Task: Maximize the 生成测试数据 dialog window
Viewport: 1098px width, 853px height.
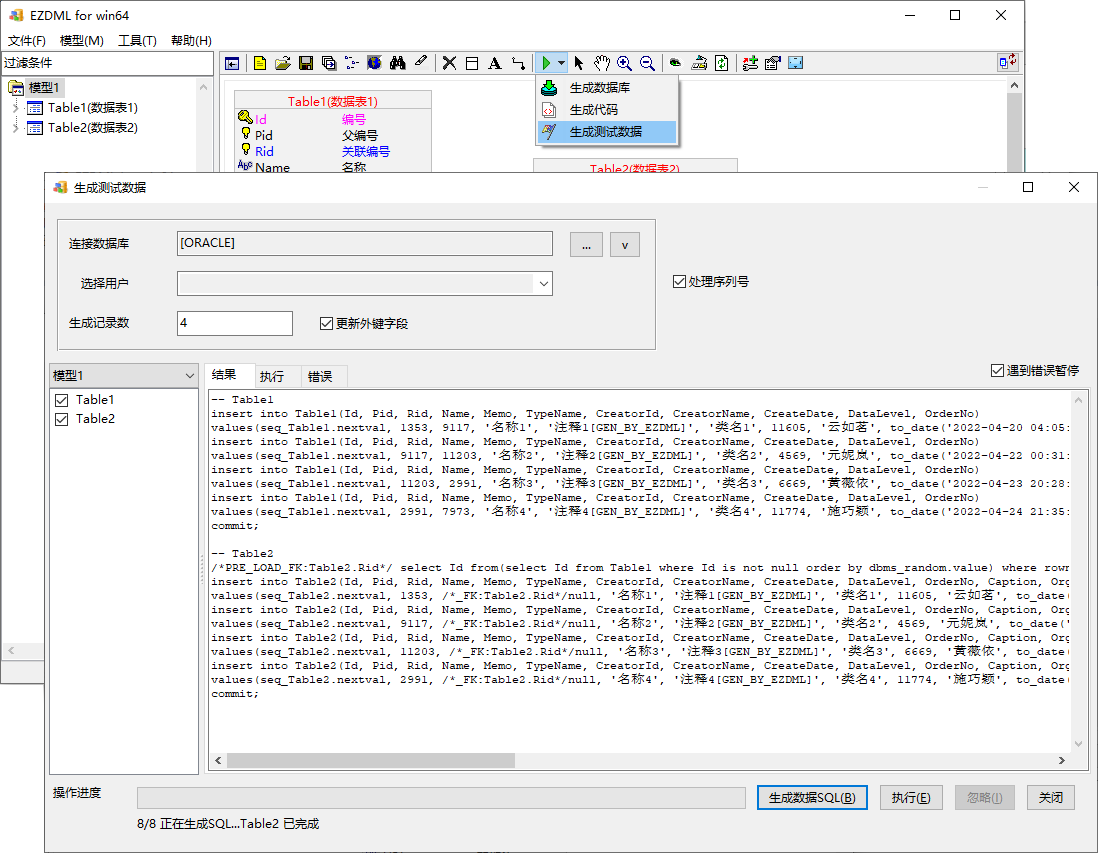Action: coord(1028,187)
